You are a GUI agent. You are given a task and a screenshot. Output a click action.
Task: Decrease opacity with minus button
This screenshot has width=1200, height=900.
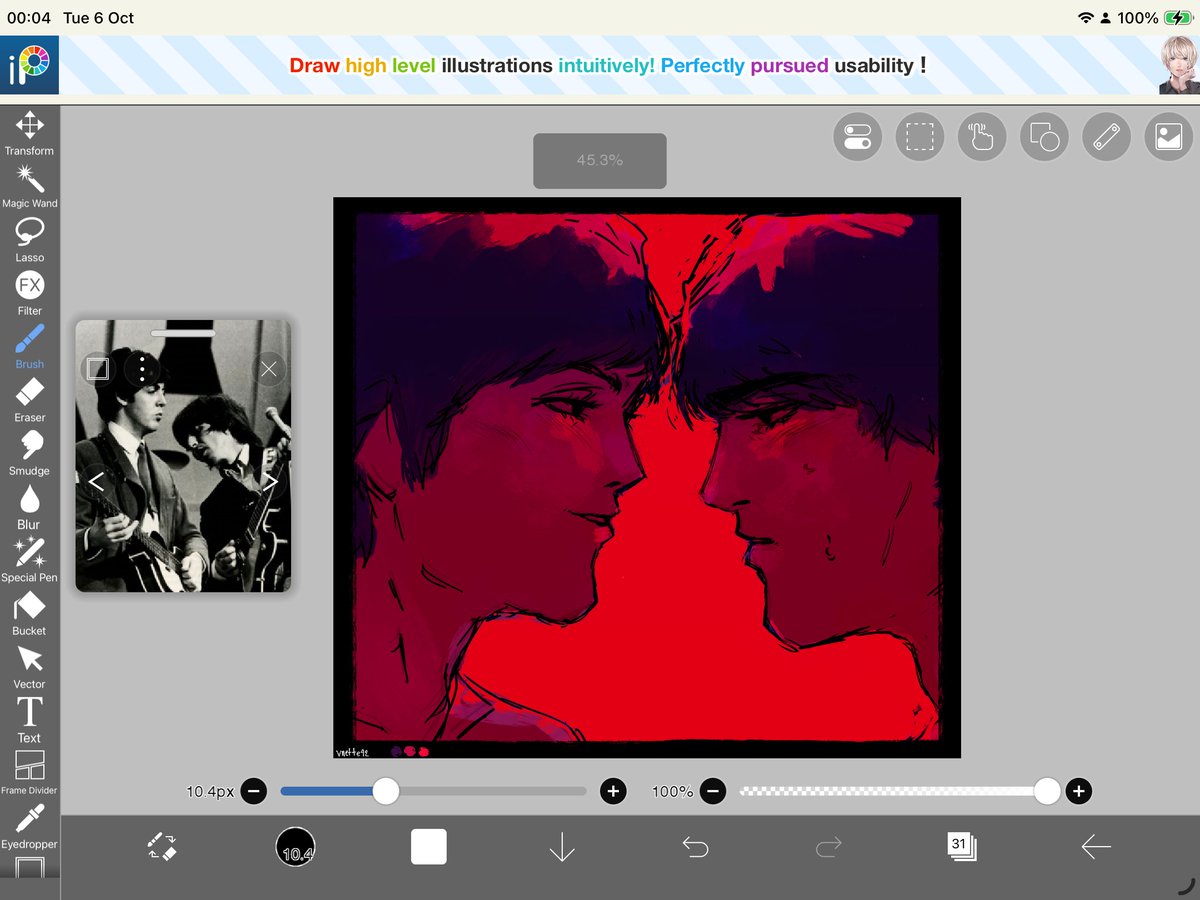[x=712, y=792]
